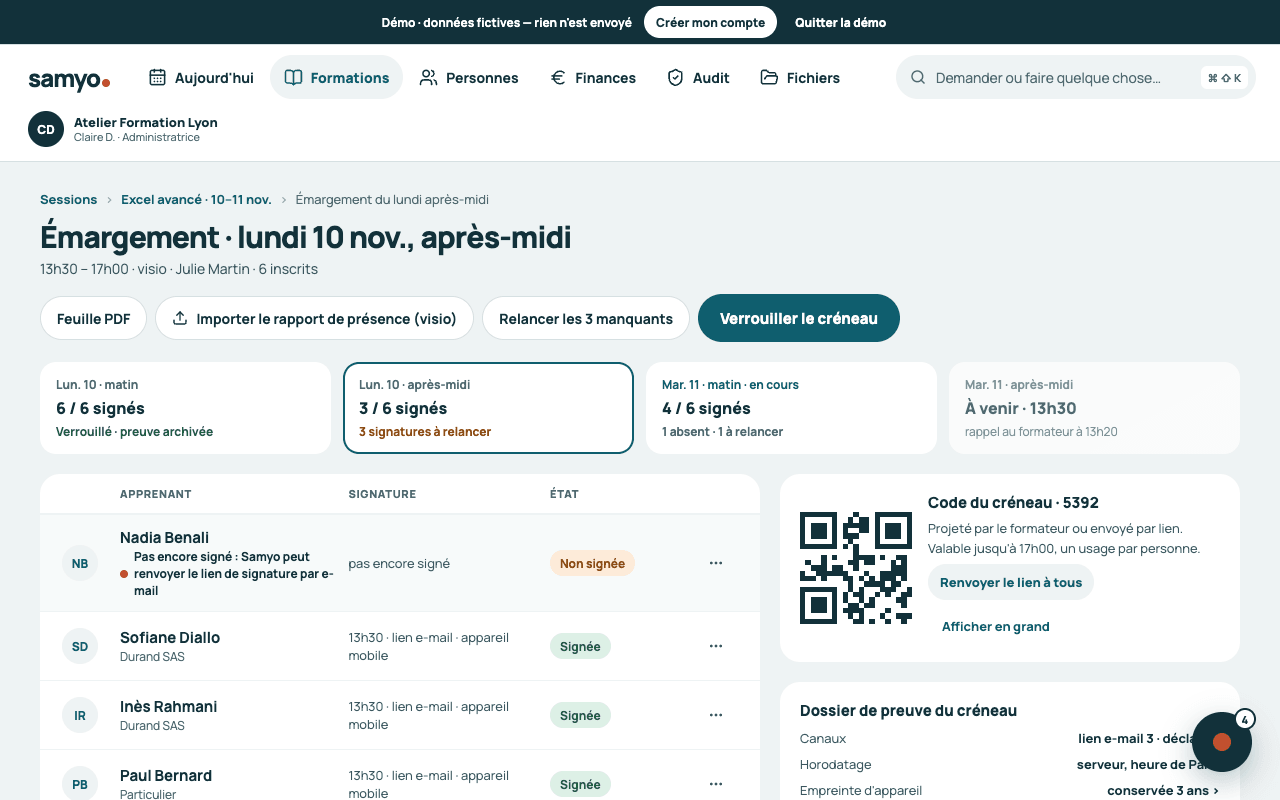Click the 'Atelier Formation Lyon' organization name
Screen dimensions: 1280x800
(146, 122)
